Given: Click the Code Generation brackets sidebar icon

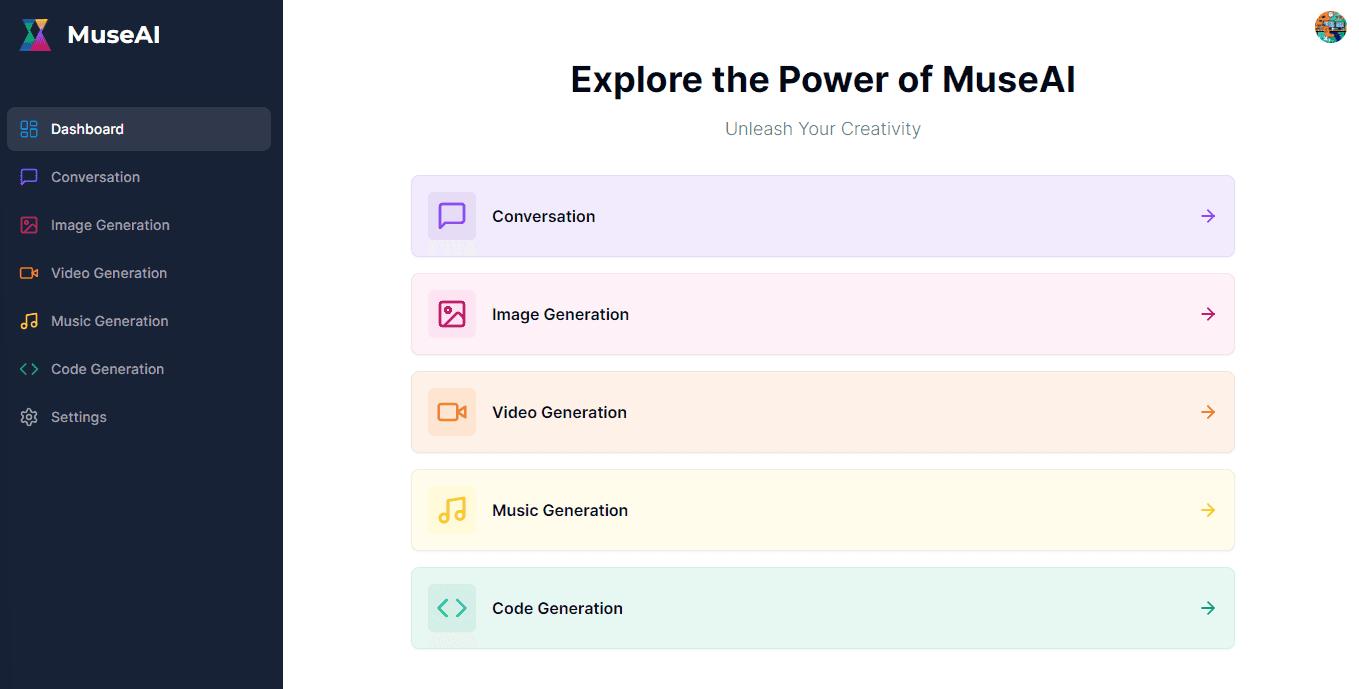Looking at the screenshot, I should point(29,369).
